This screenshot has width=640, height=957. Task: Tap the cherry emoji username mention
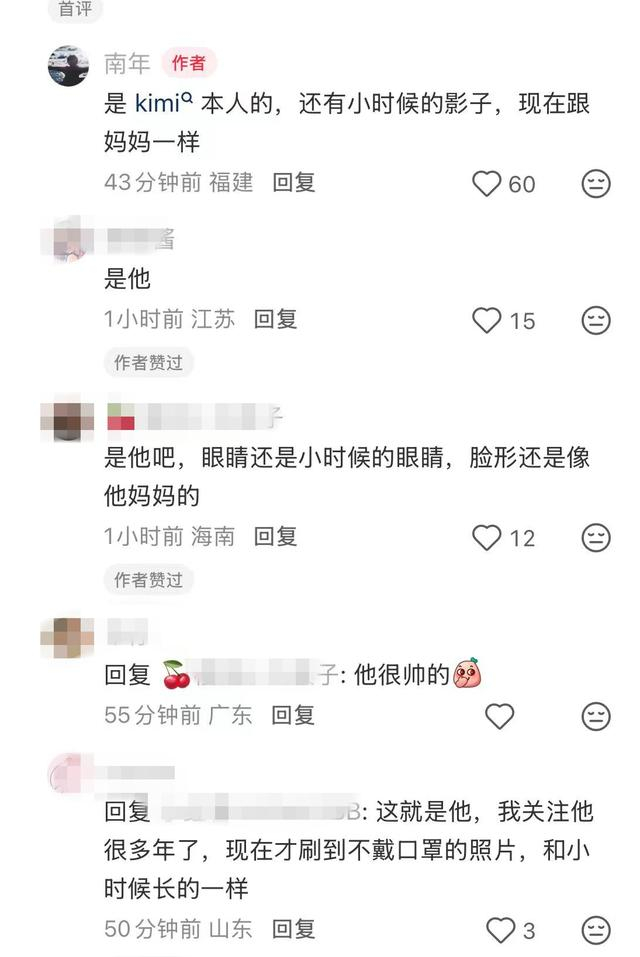coord(250,675)
